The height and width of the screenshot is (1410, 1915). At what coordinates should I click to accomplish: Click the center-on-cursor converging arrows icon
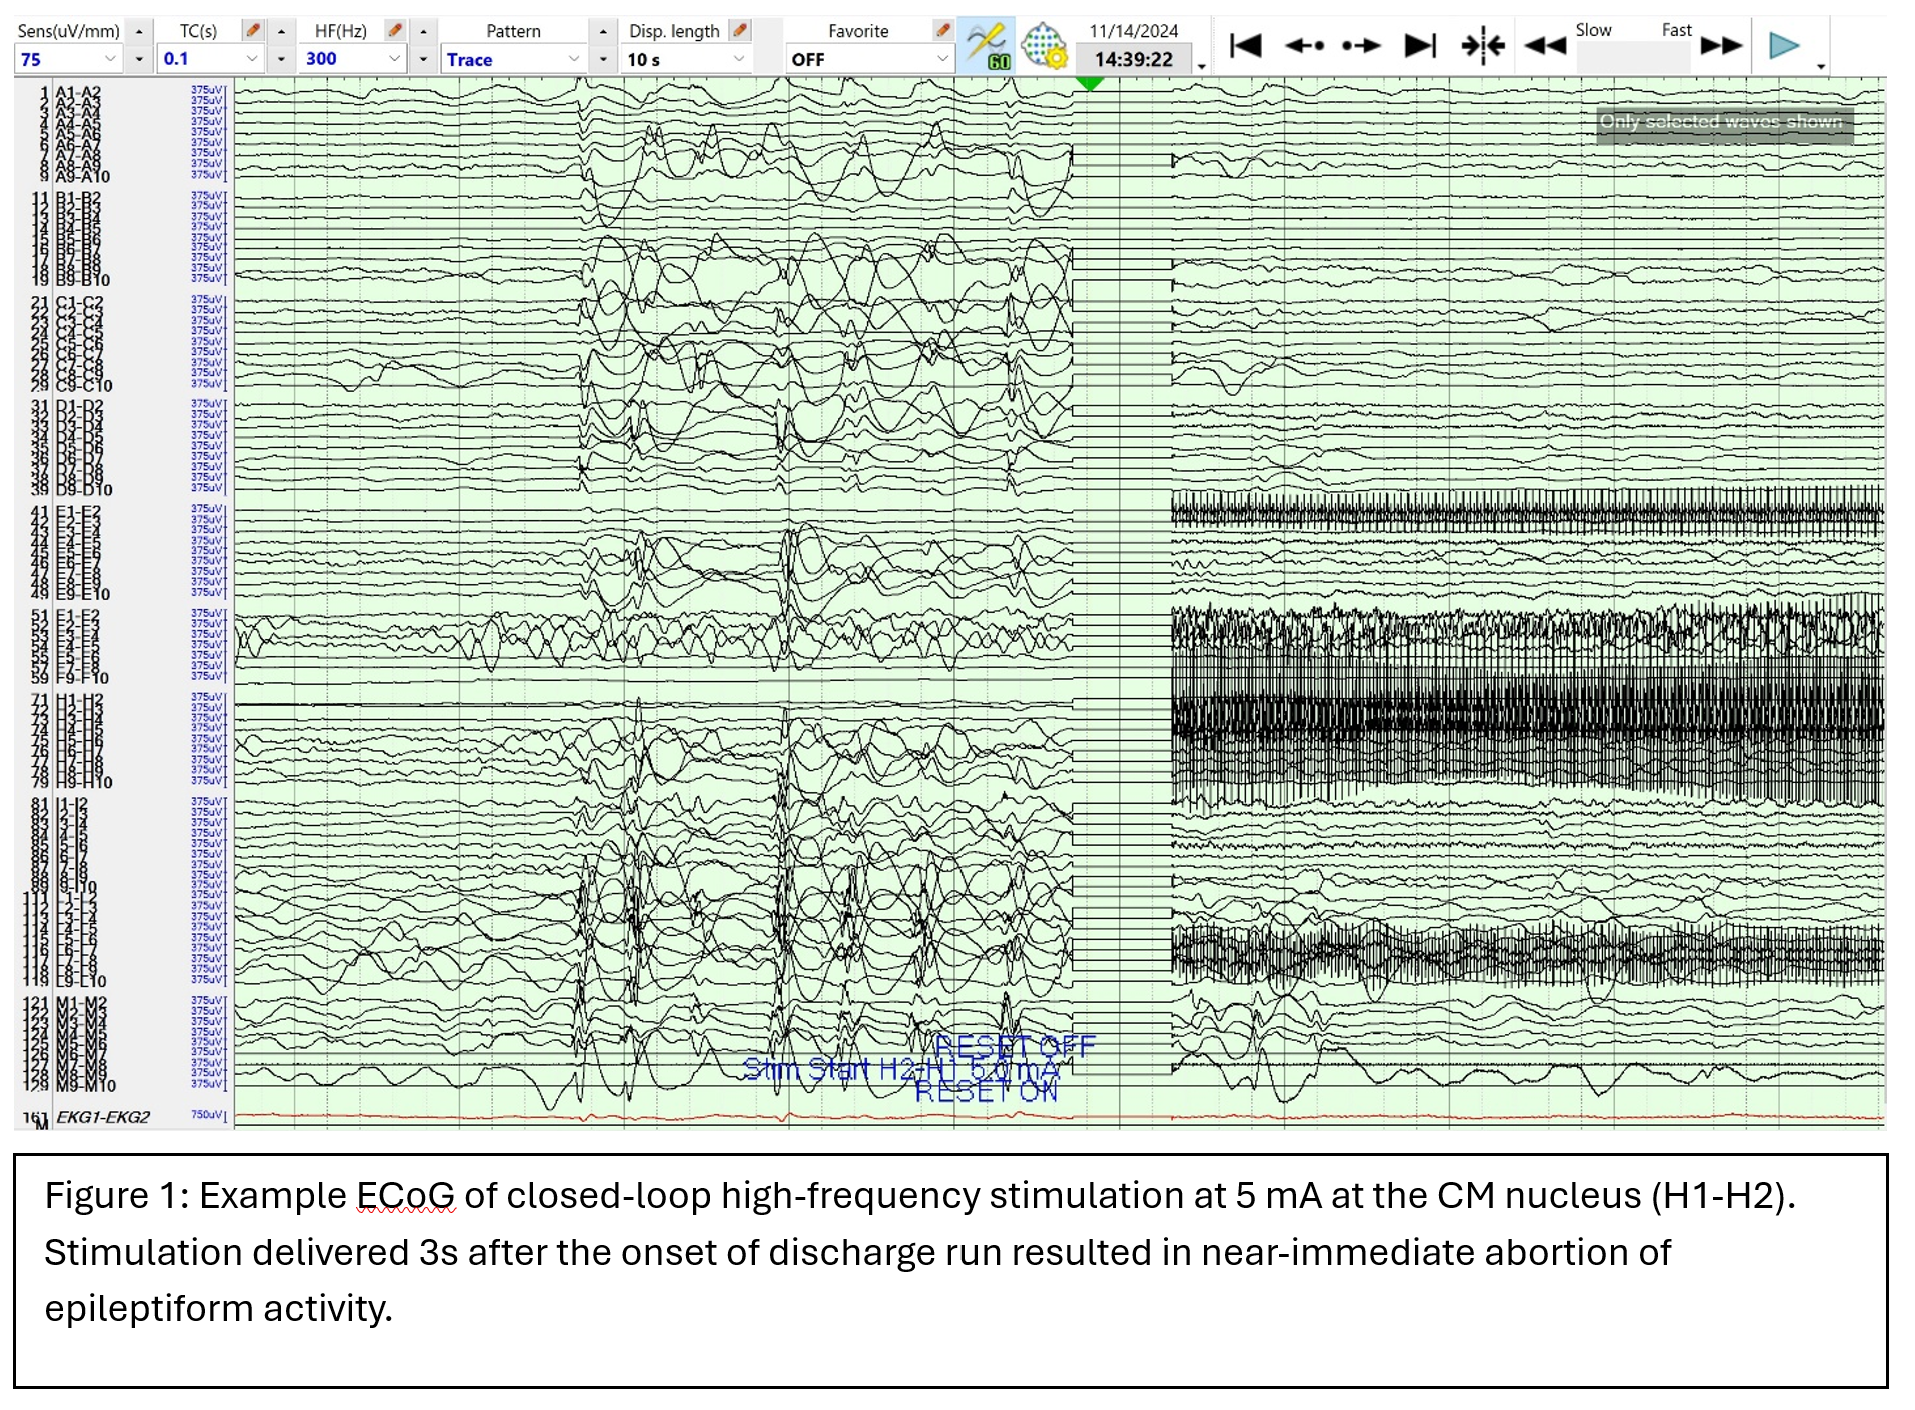point(1482,46)
